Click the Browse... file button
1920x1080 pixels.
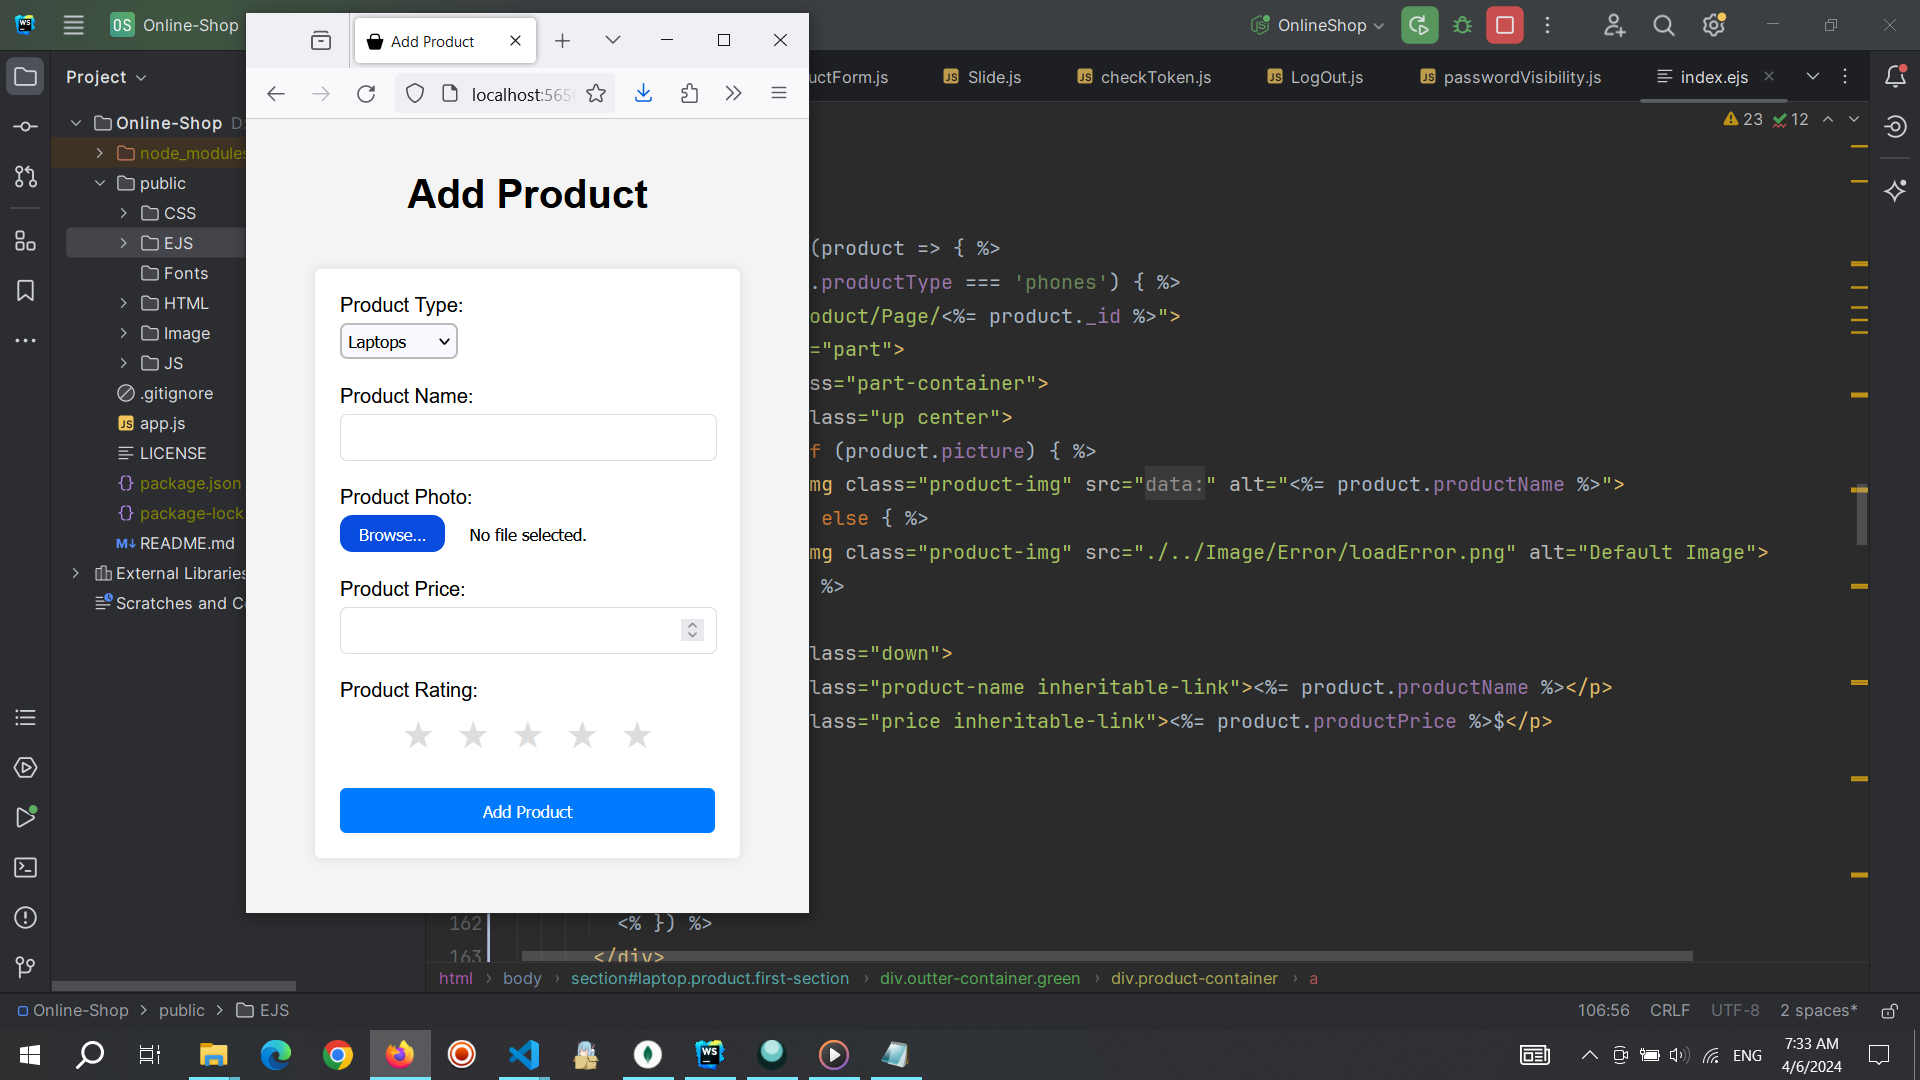point(392,535)
